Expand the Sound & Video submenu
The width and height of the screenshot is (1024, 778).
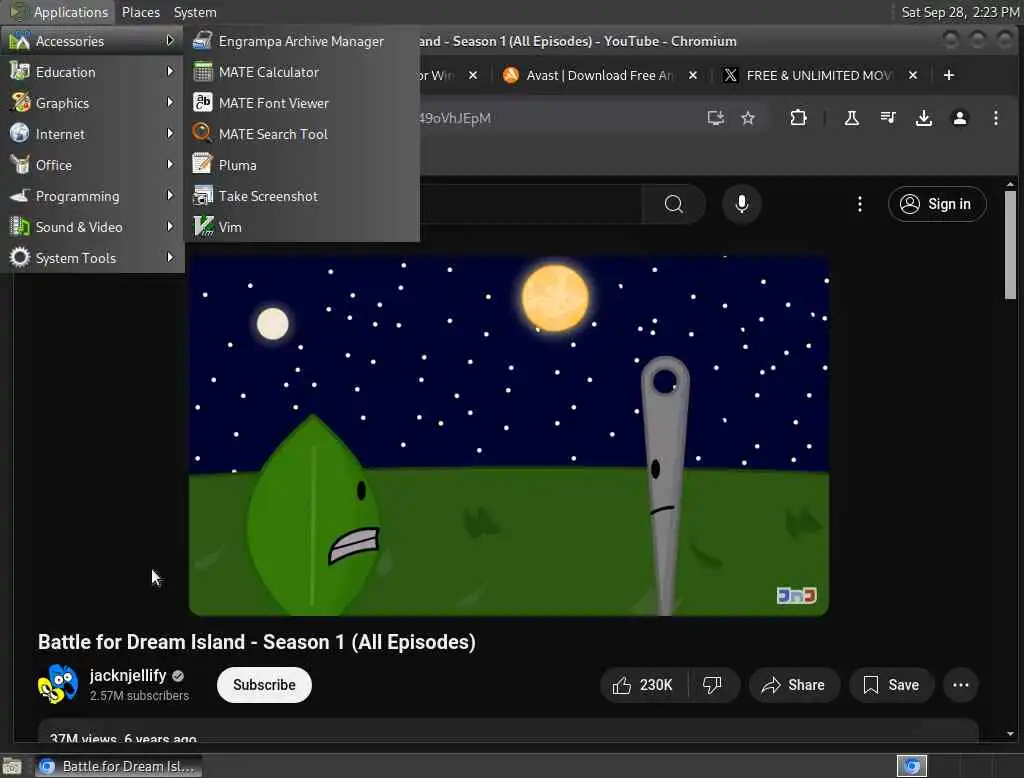coord(92,227)
